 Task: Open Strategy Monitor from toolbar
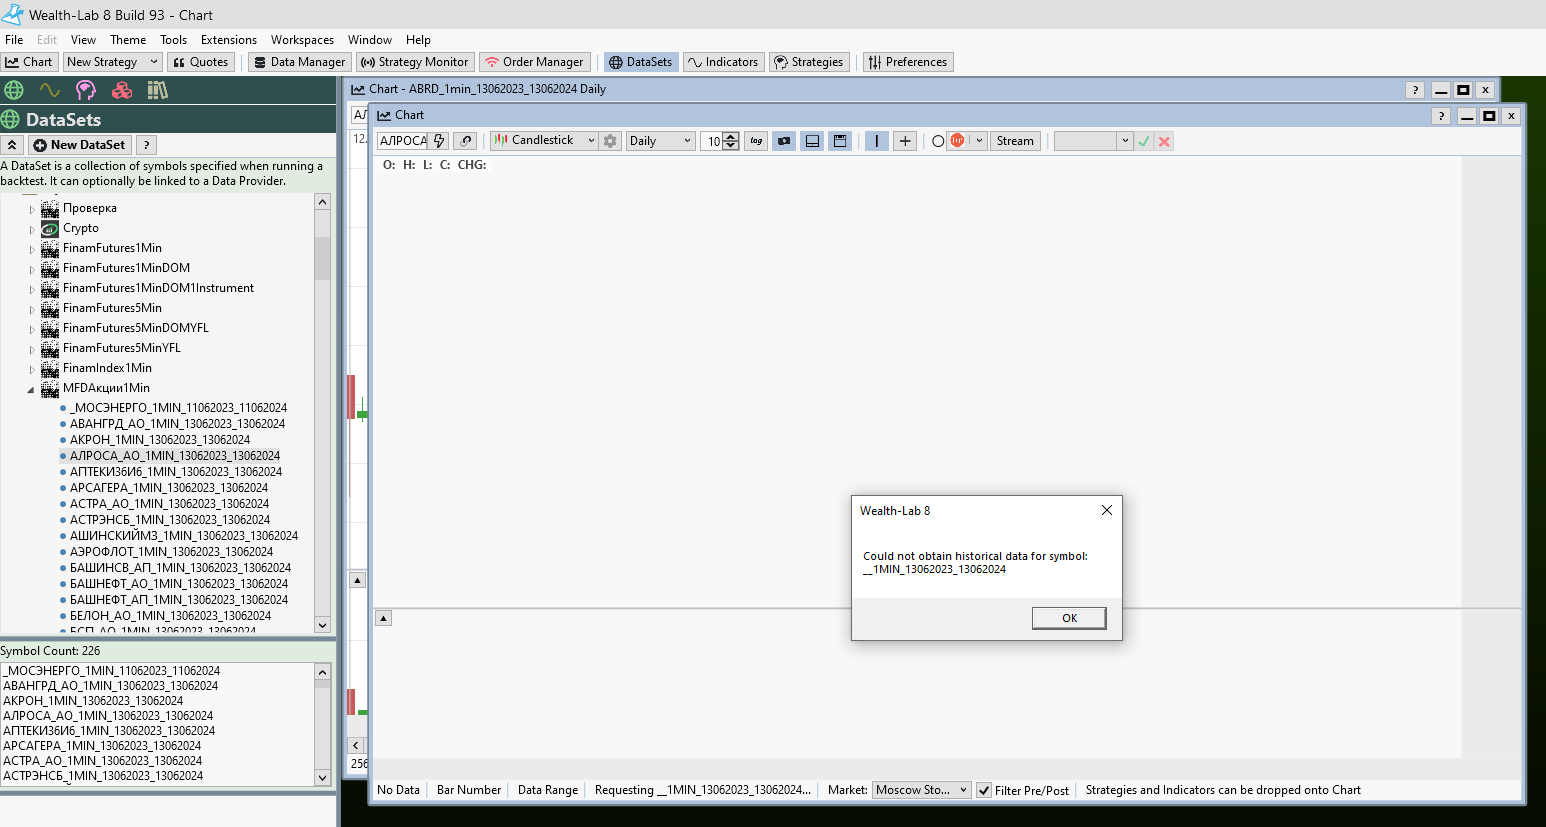pyautogui.click(x=414, y=62)
